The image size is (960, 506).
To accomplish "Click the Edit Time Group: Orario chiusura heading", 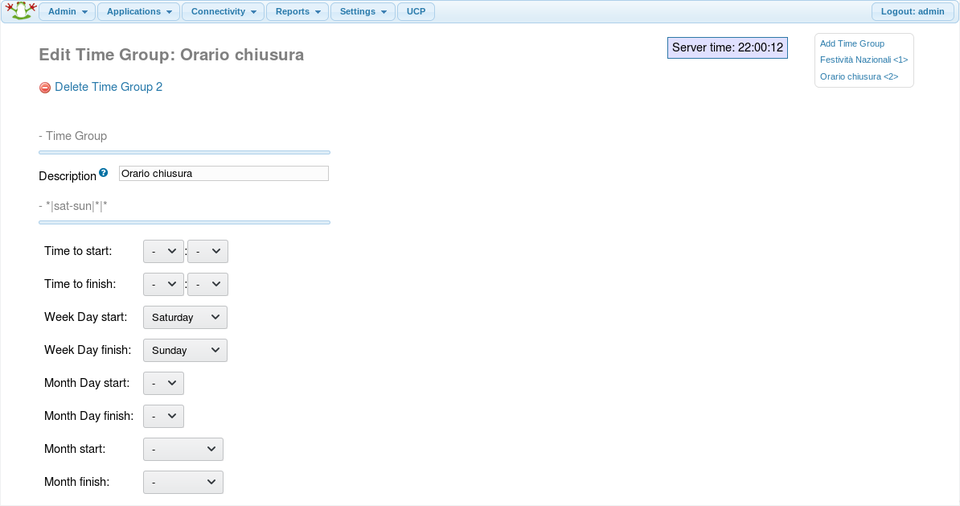I will coord(171,55).
